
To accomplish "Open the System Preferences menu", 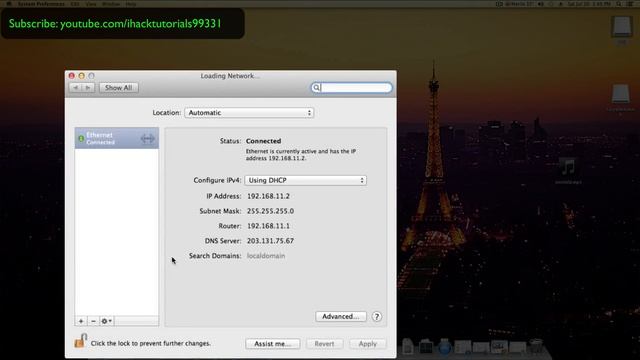I will [x=41, y=4].
